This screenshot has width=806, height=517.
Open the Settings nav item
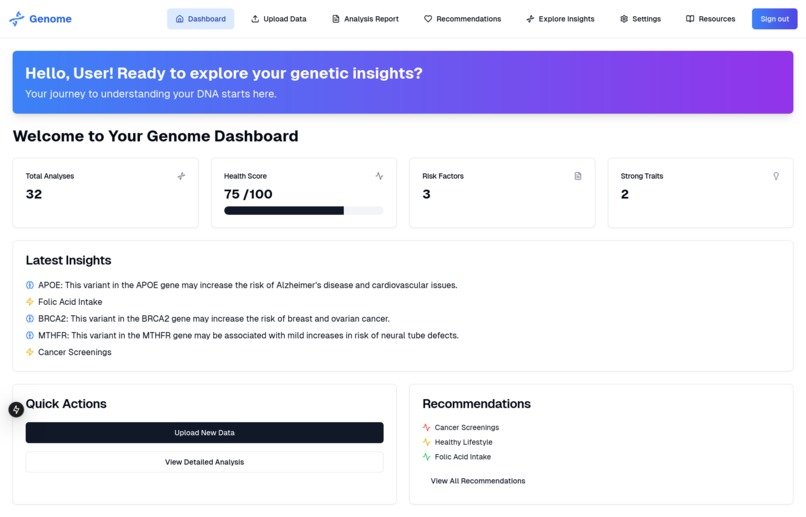coord(640,19)
